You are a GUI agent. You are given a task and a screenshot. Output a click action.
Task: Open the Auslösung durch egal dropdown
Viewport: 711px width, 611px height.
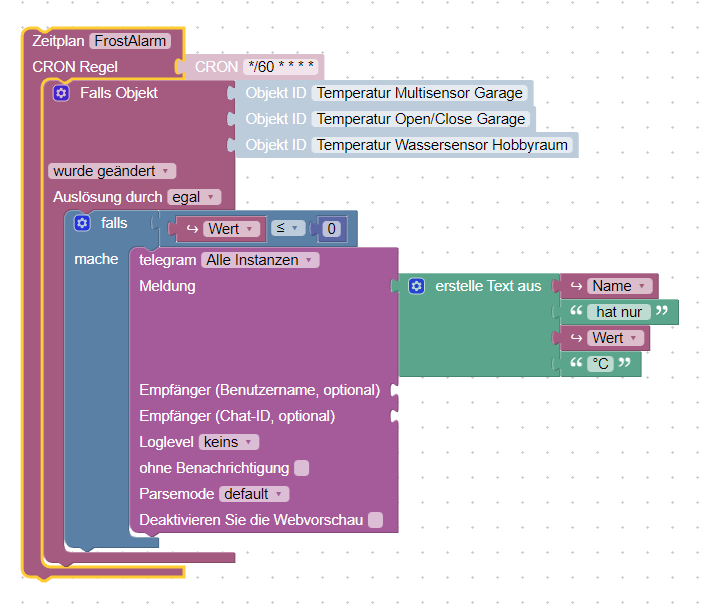pos(194,197)
